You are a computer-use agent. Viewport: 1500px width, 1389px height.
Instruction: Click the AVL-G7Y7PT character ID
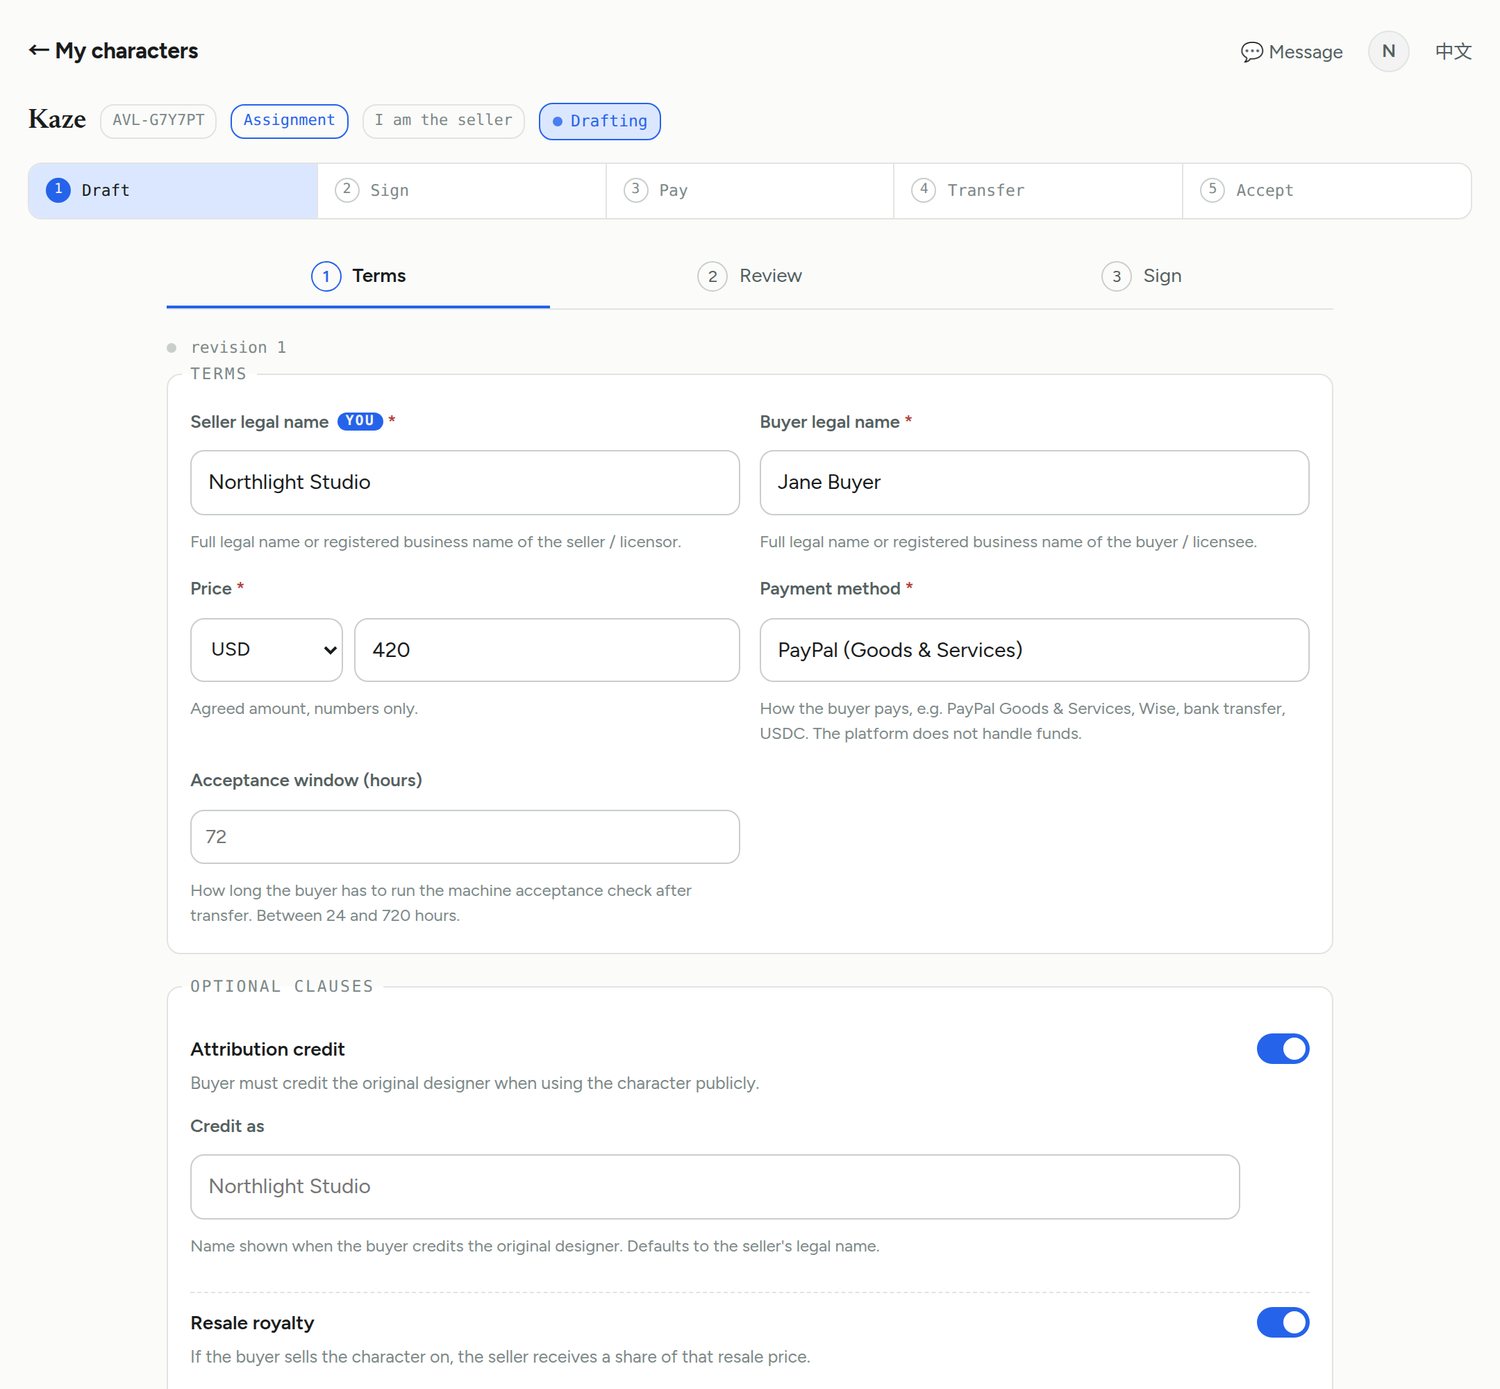(x=158, y=121)
